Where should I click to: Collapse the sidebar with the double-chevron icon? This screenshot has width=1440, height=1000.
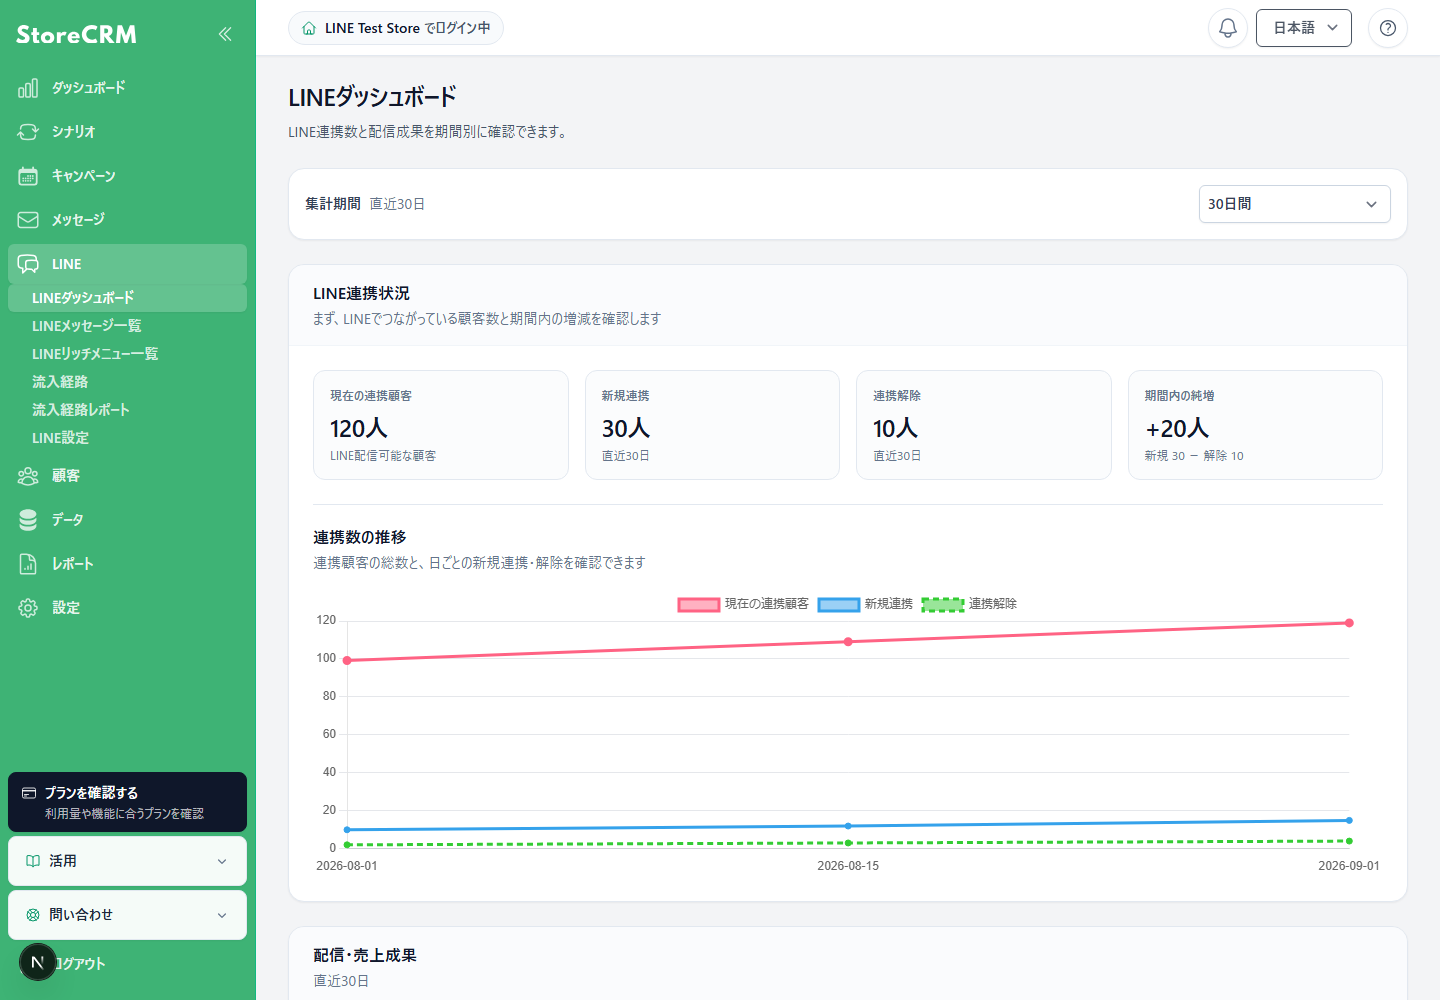(x=225, y=34)
